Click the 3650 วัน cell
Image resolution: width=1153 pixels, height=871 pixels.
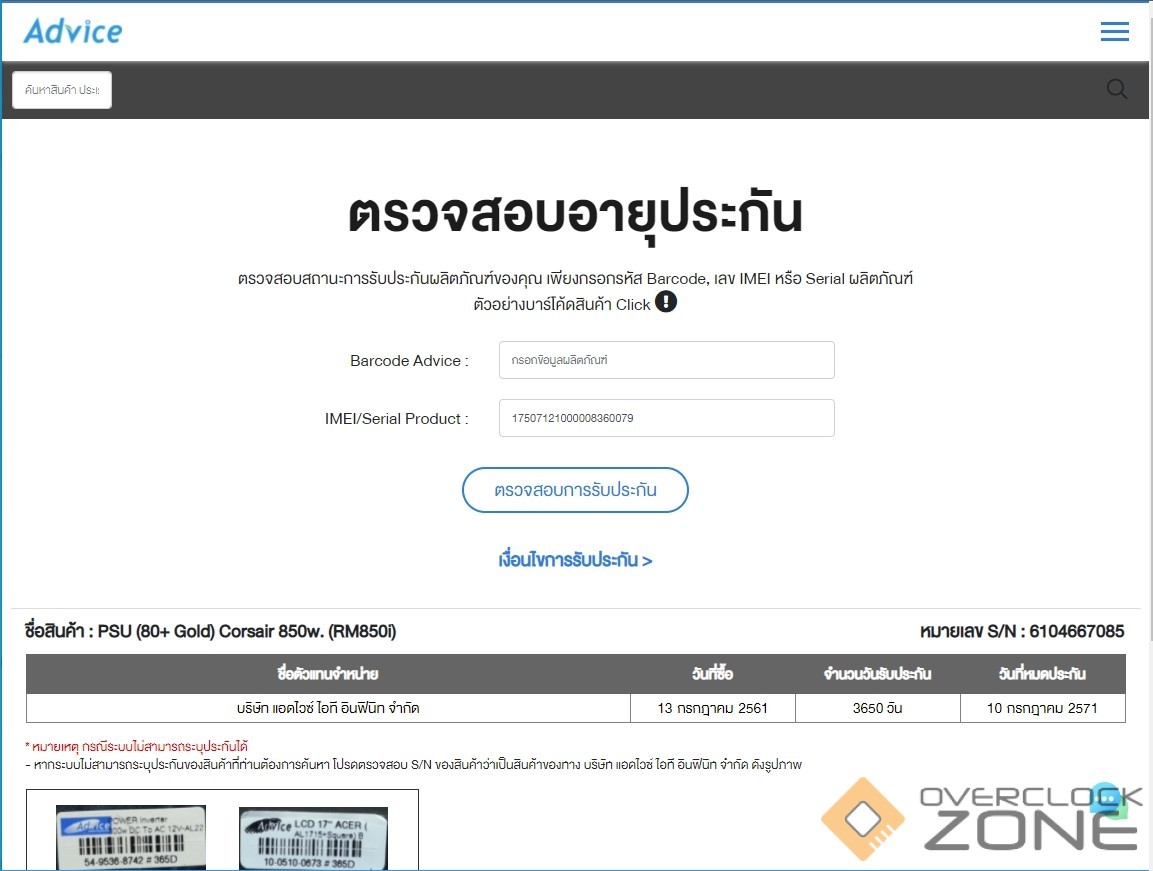tap(877, 708)
